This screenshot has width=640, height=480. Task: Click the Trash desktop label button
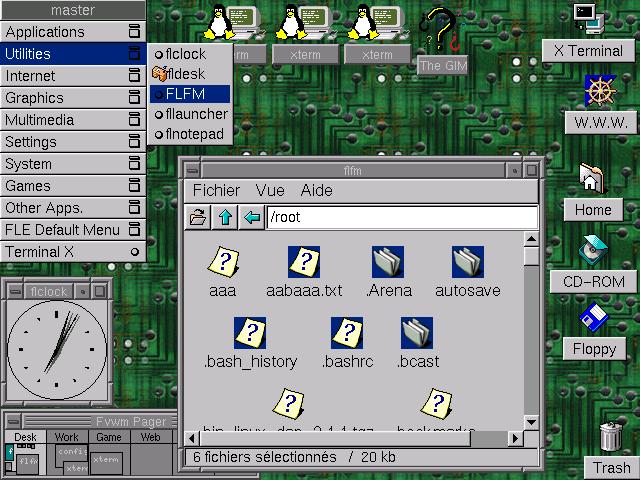click(x=611, y=468)
